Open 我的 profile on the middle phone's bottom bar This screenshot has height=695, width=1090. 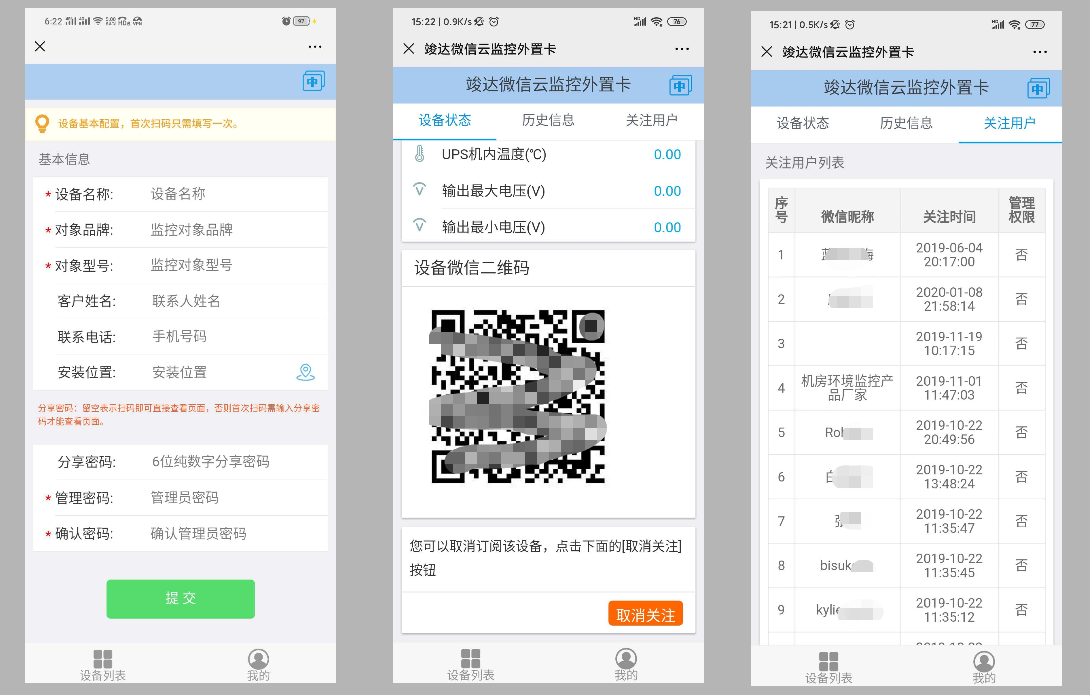626,665
